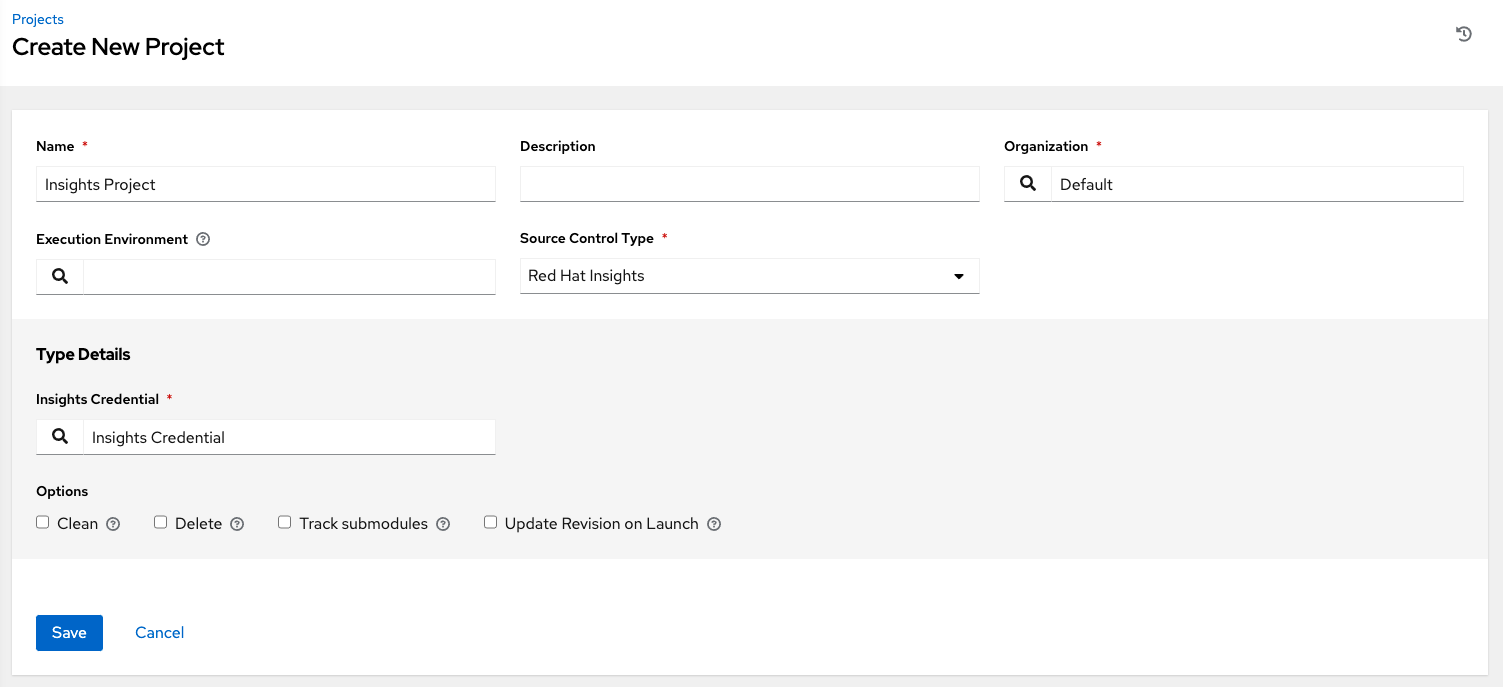Click inside the Name field
The image size is (1503, 687).
[x=265, y=184]
